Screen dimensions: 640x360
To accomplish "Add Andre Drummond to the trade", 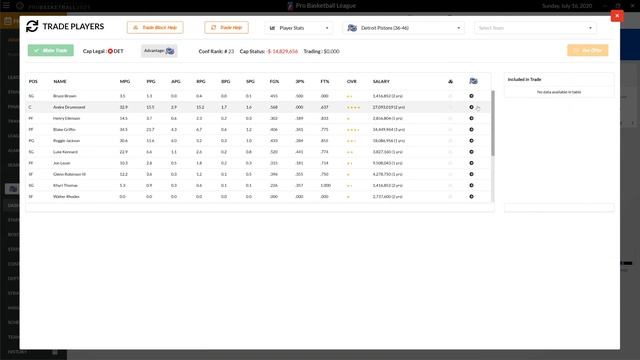I will coord(471,107).
